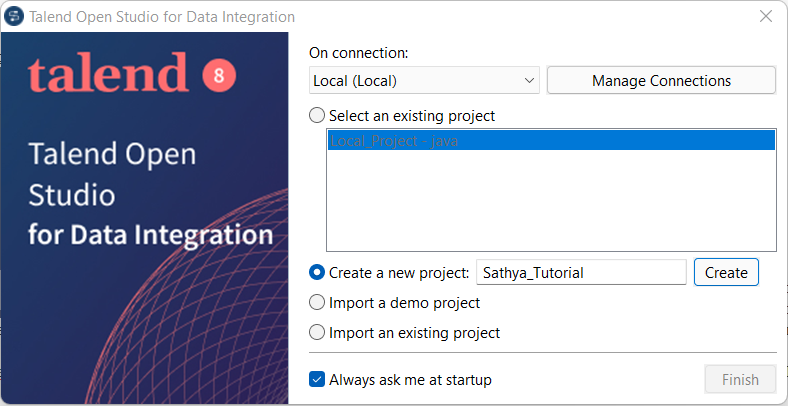The image size is (788, 406).
Task: Click the On connection label
Action: [359, 53]
